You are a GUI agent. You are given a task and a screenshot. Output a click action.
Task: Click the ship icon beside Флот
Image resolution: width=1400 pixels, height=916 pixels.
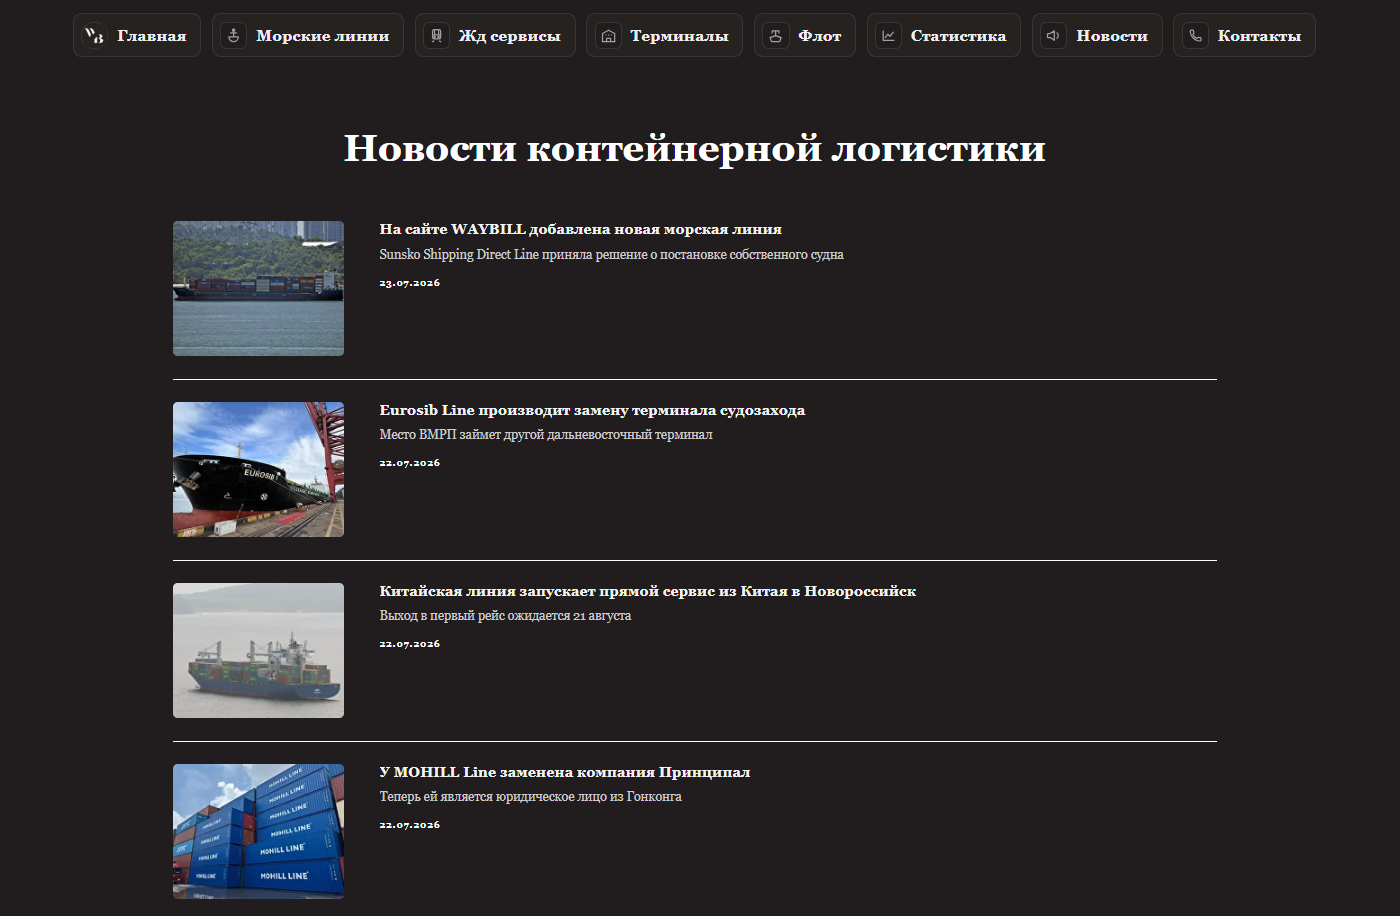tap(775, 35)
